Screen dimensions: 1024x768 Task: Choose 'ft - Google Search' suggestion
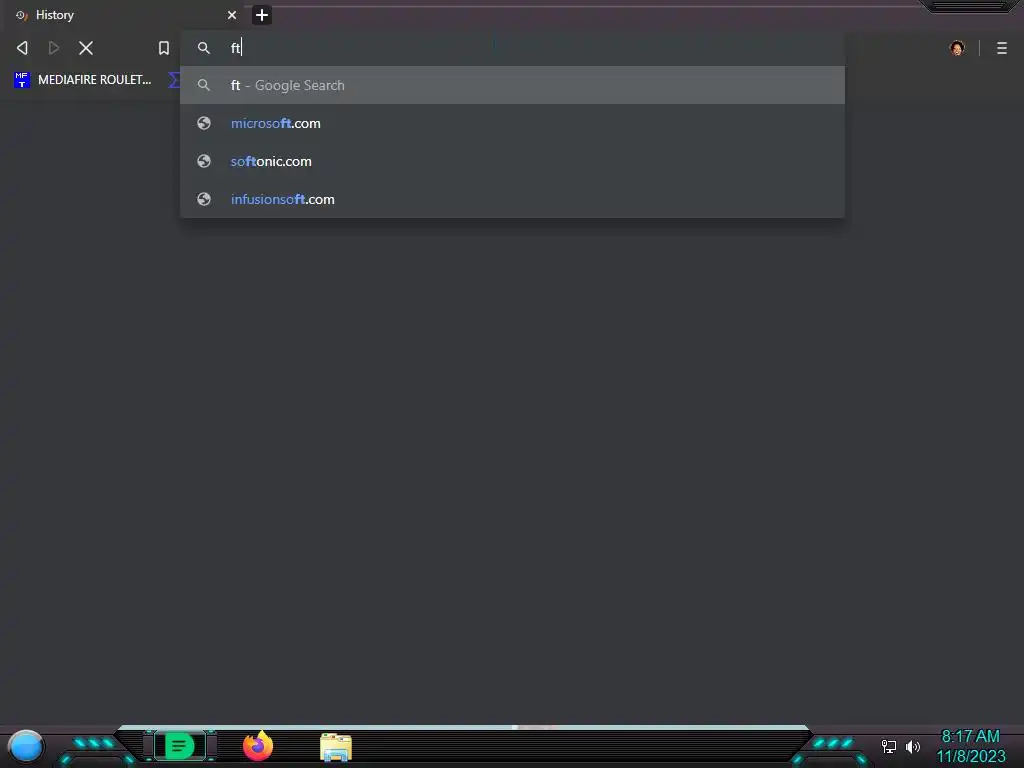[x=513, y=85]
